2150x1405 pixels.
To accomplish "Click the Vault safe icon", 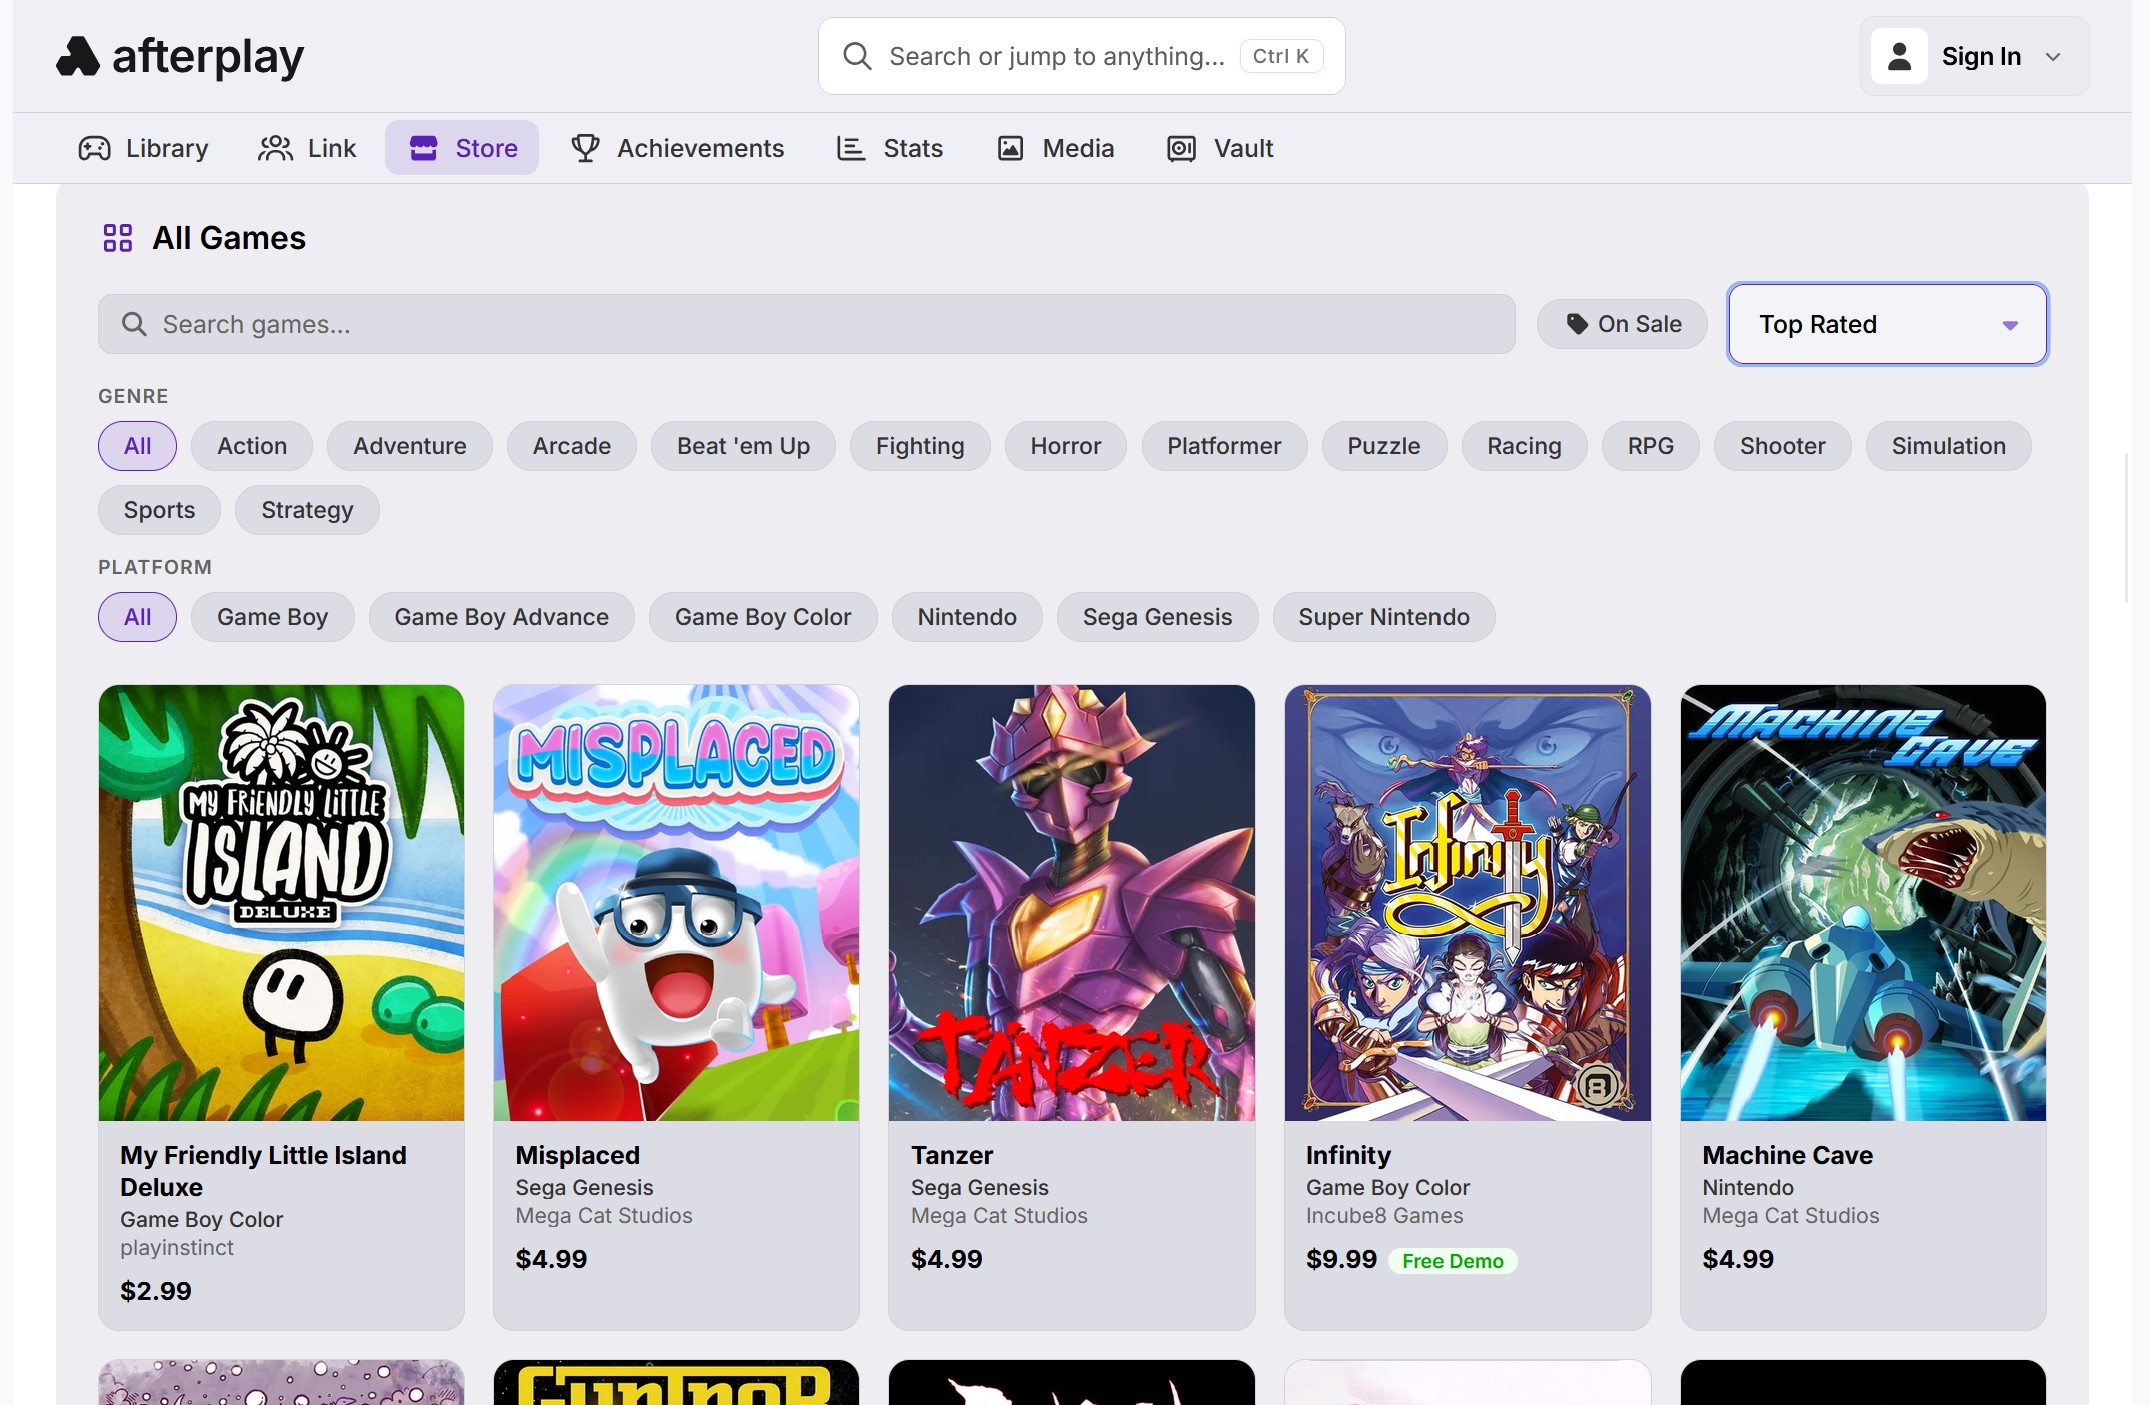I will 1181,148.
